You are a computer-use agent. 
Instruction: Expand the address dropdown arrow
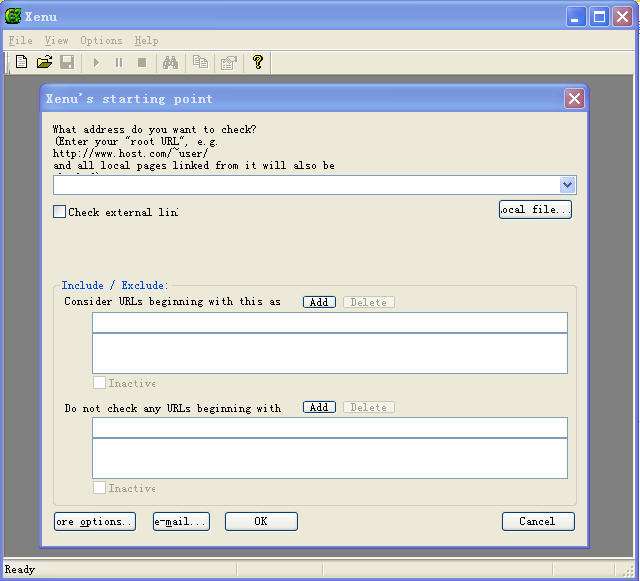(567, 185)
